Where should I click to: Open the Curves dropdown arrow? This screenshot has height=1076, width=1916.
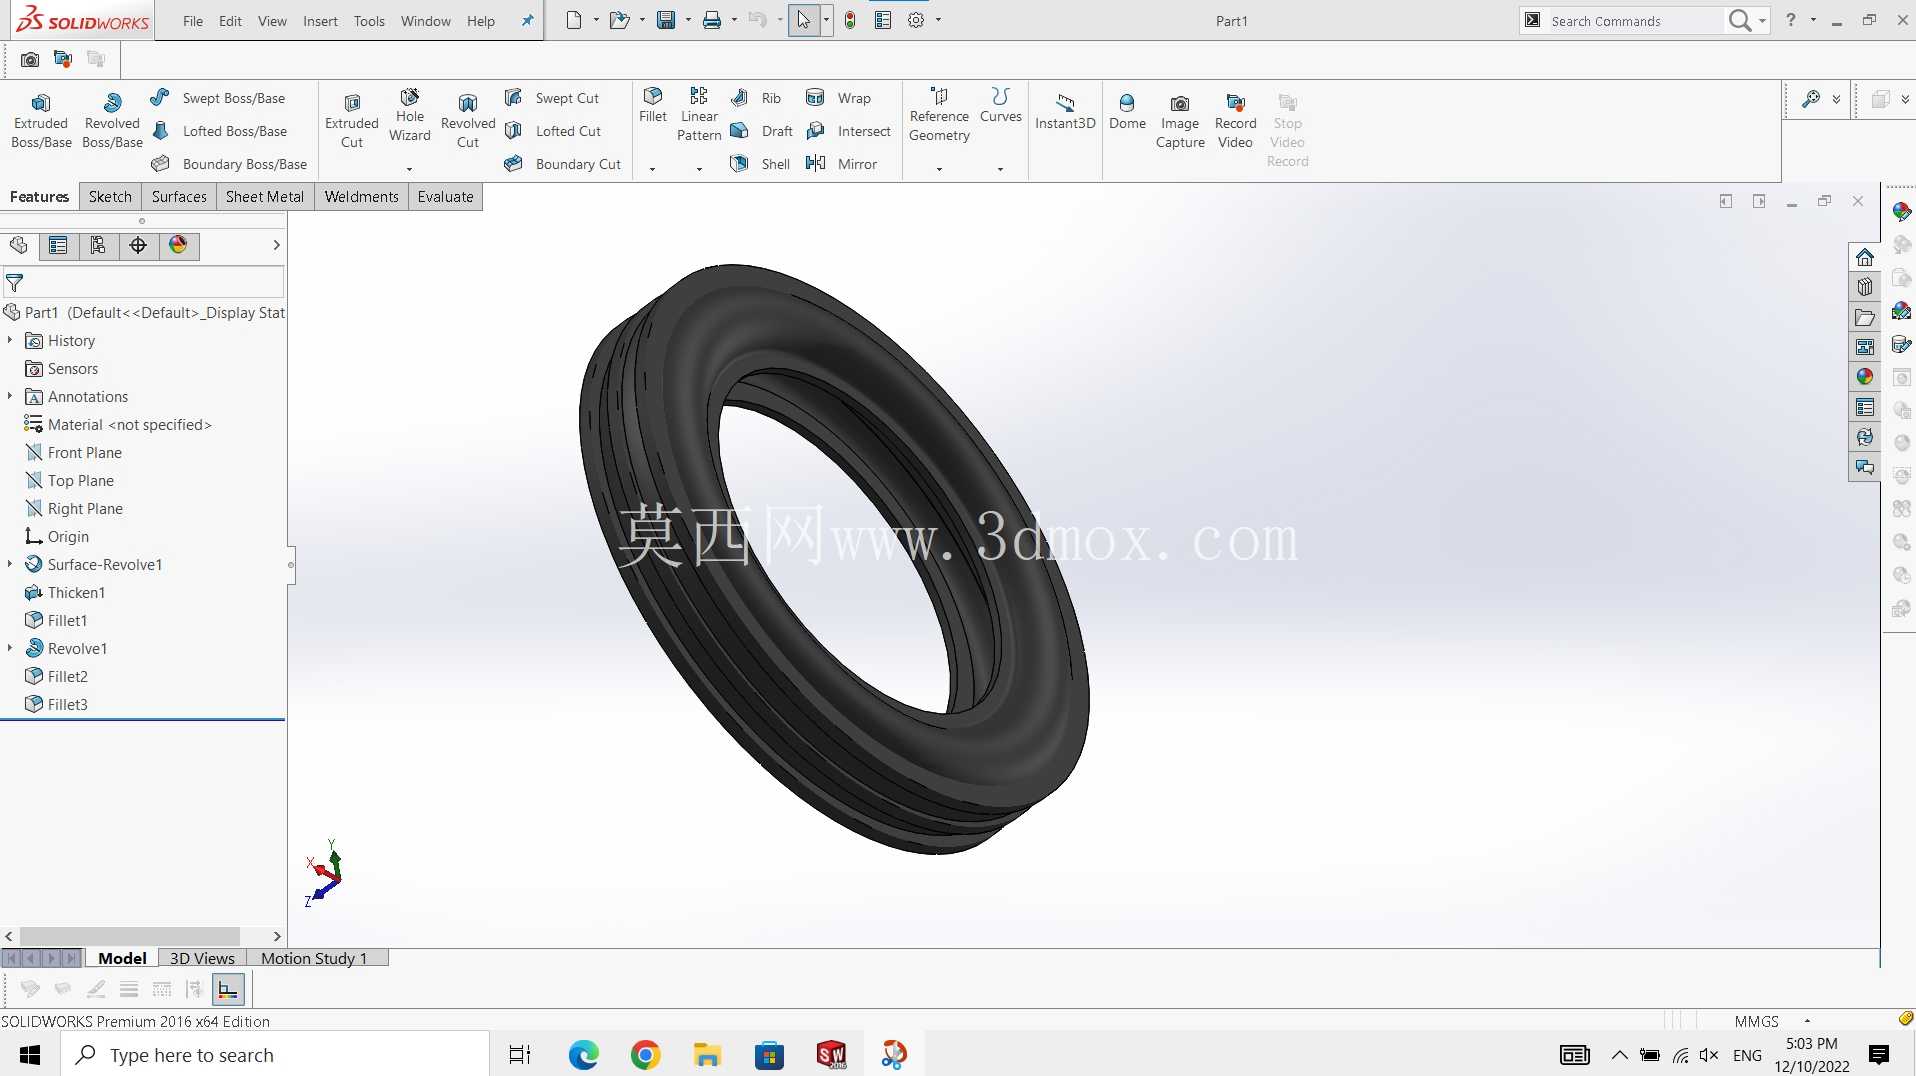[x=1000, y=169]
